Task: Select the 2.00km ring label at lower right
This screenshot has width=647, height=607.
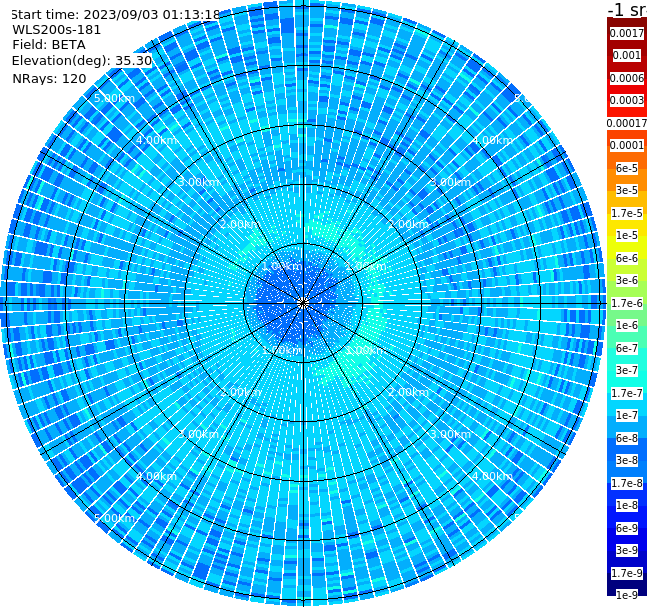Action: point(409,392)
